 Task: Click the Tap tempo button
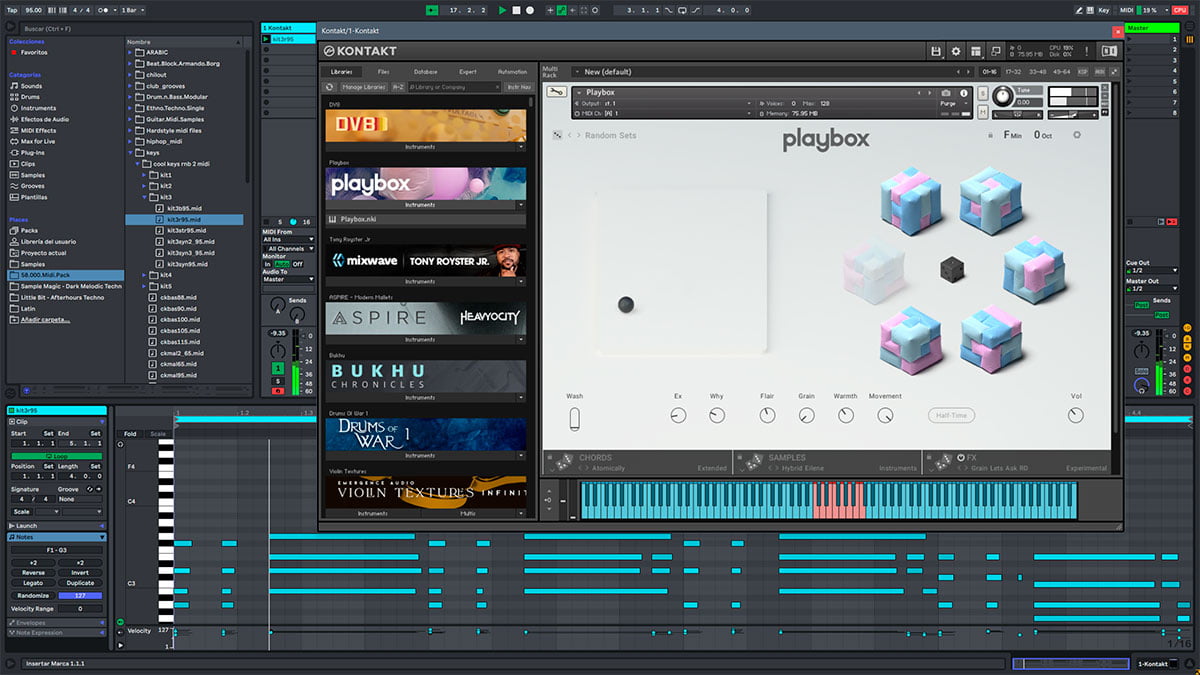point(11,10)
